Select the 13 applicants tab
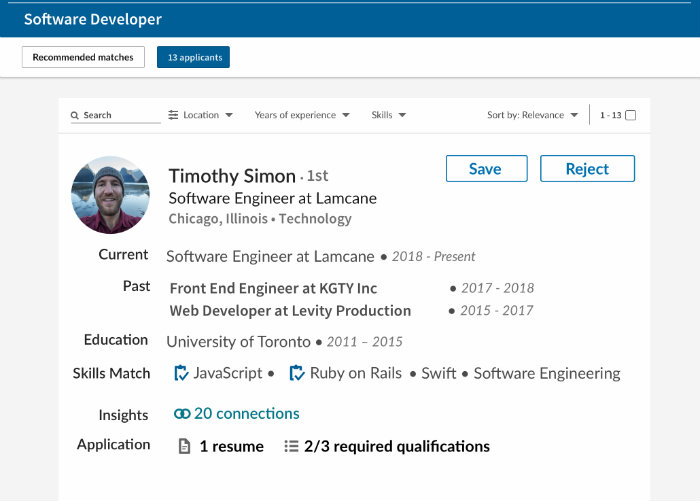The image size is (700, 501). tap(193, 57)
